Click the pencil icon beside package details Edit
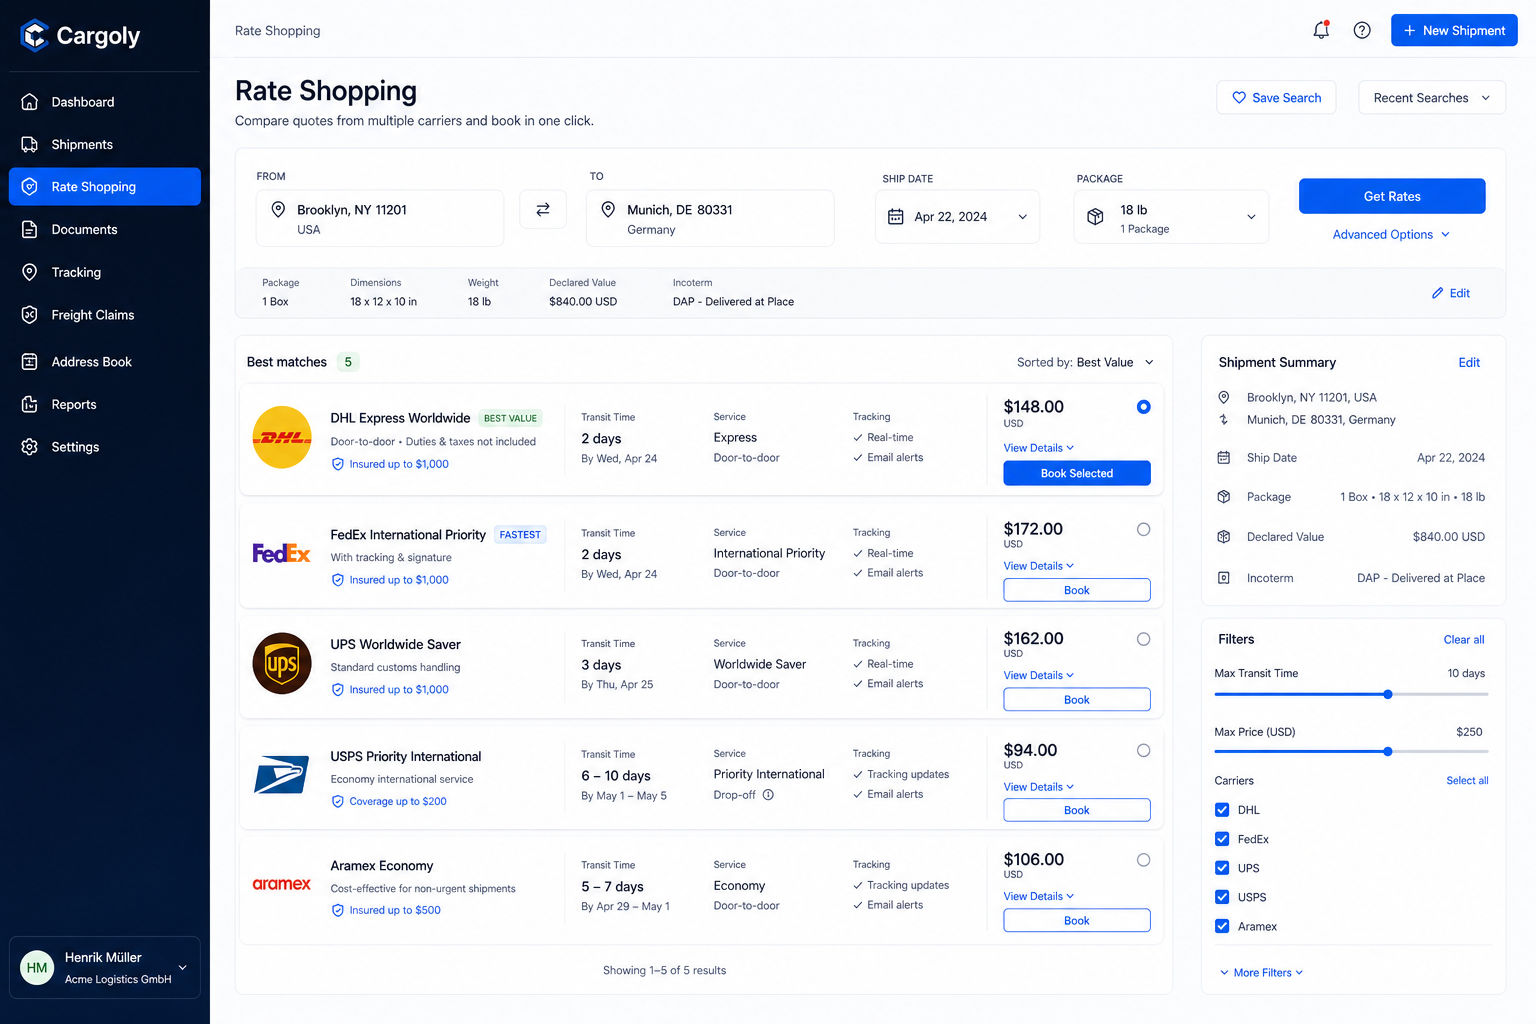The width and height of the screenshot is (1536, 1024). (1437, 293)
